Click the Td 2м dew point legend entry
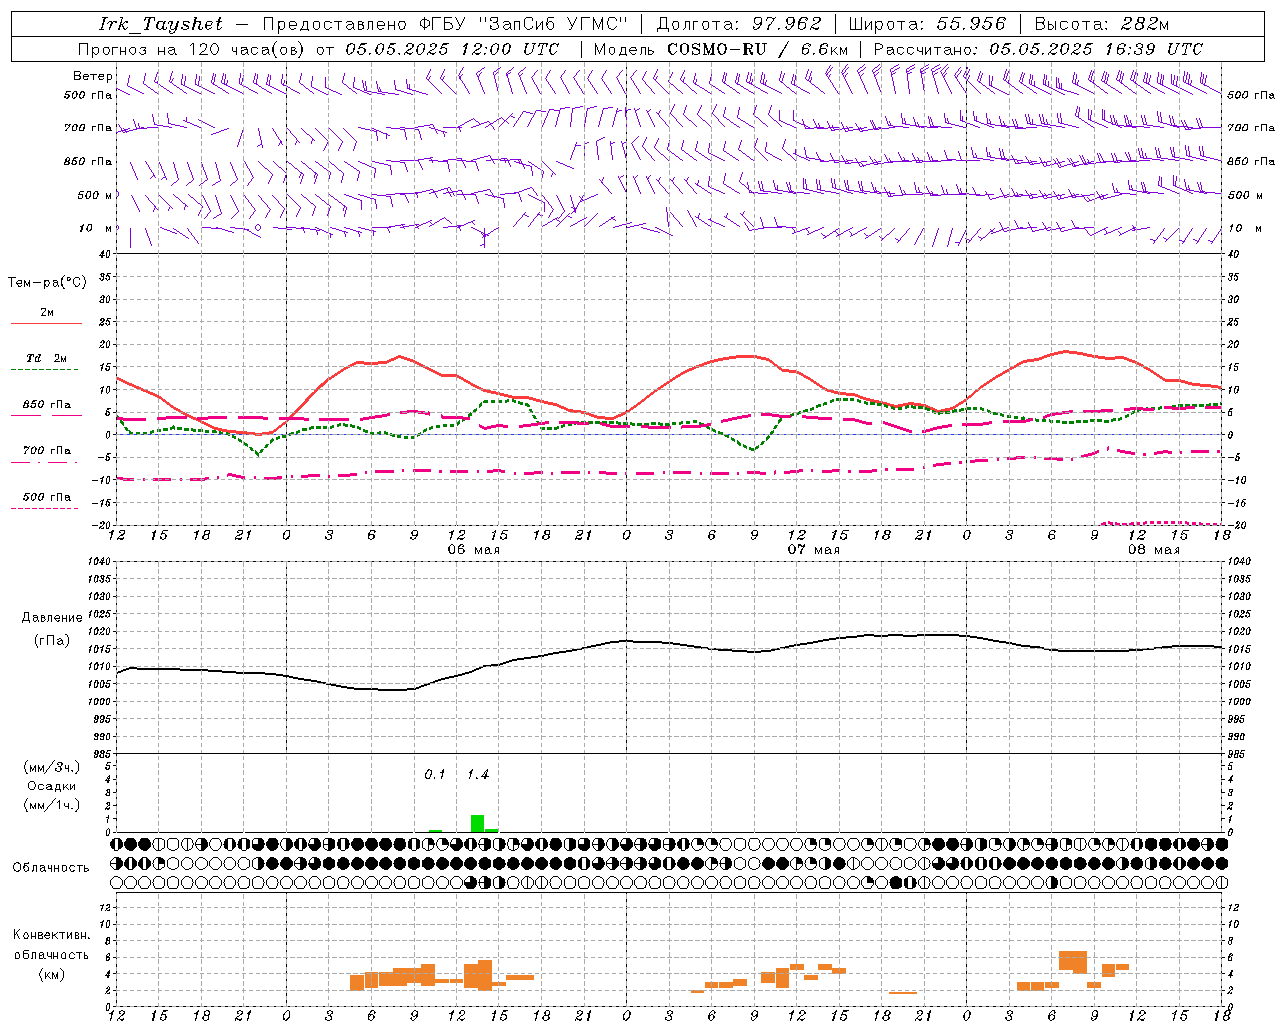Image resolution: width=1280 pixels, height=1024 pixels. click(x=47, y=358)
